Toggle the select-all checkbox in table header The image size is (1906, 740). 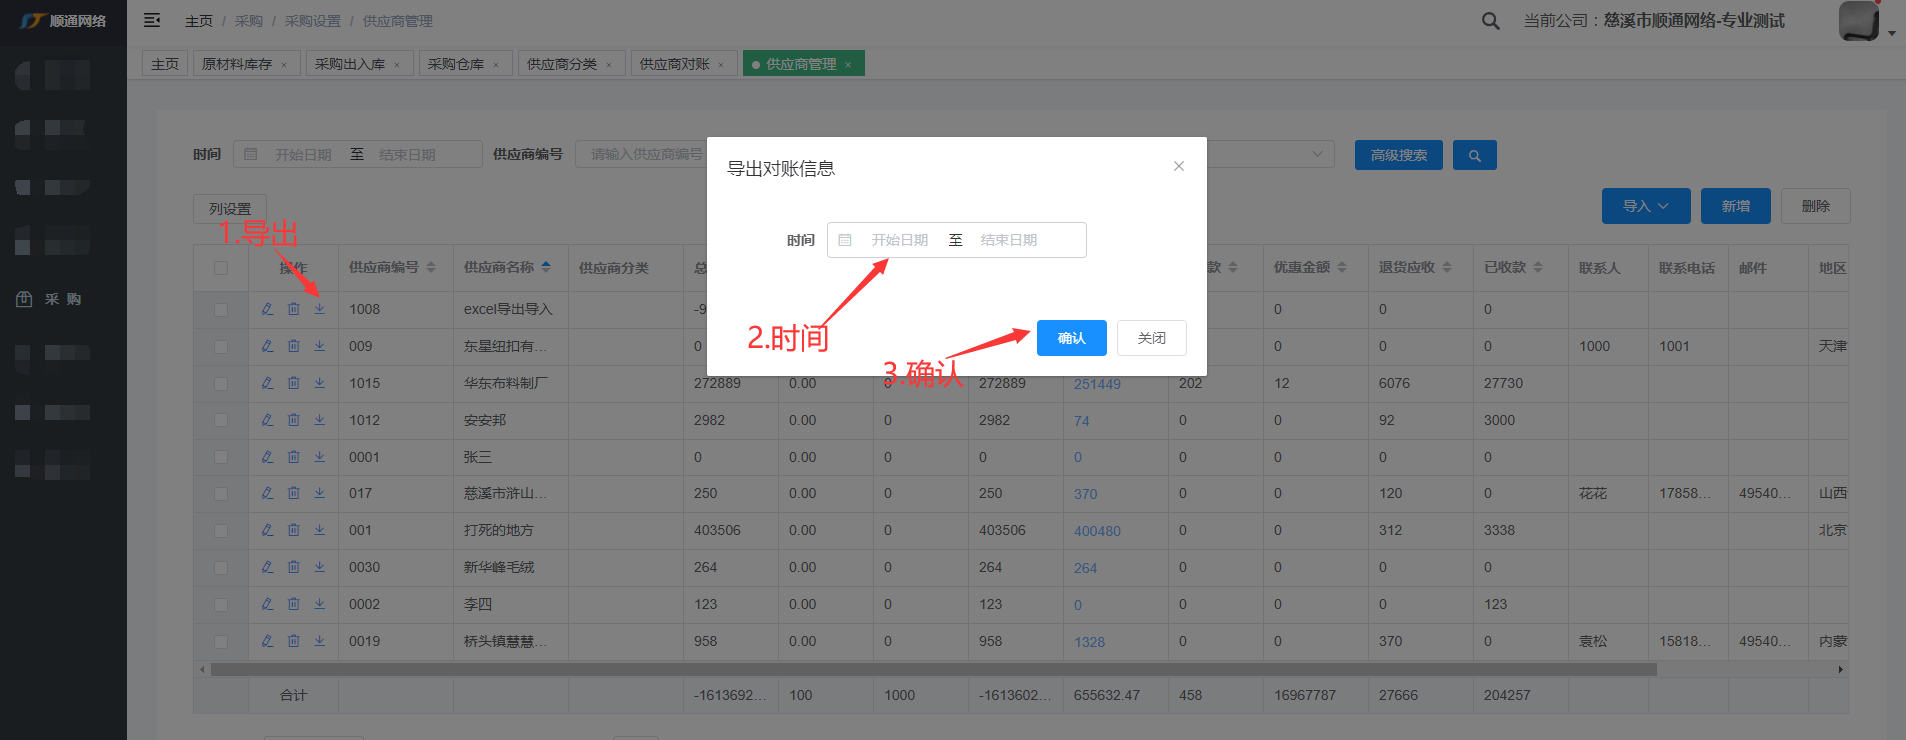coord(221,268)
